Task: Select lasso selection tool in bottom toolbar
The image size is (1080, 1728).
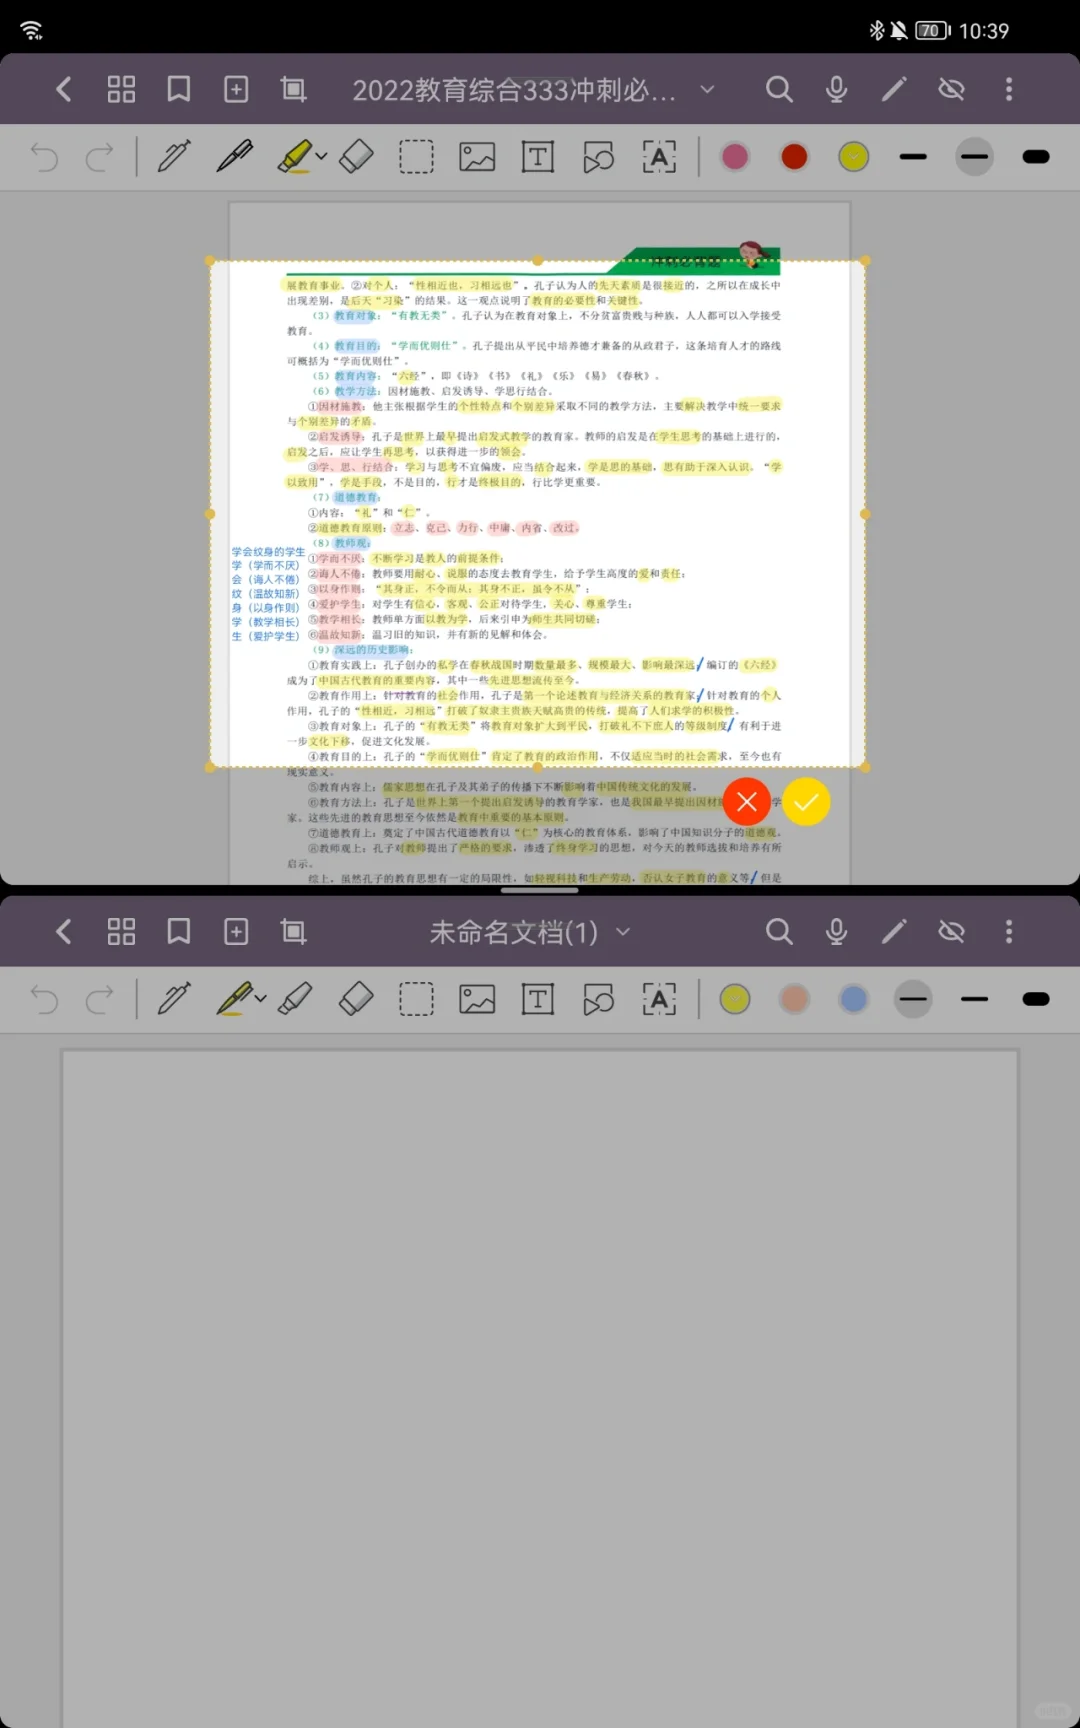Action: pos(417,999)
